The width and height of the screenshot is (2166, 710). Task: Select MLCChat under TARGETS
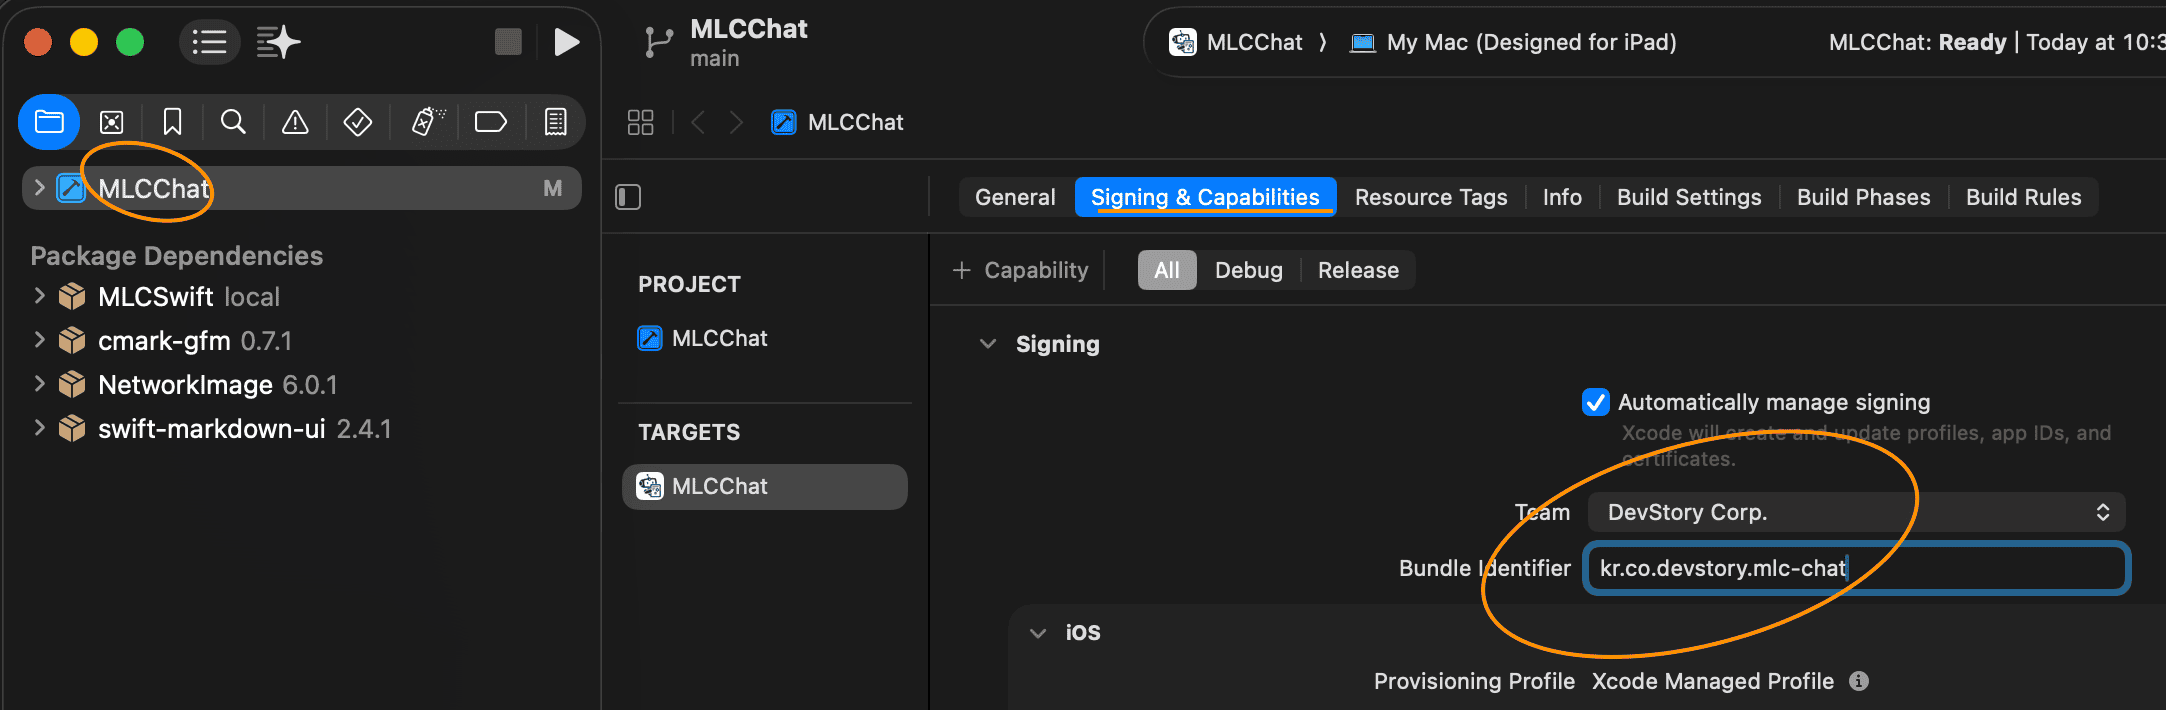pyautogui.click(x=765, y=487)
